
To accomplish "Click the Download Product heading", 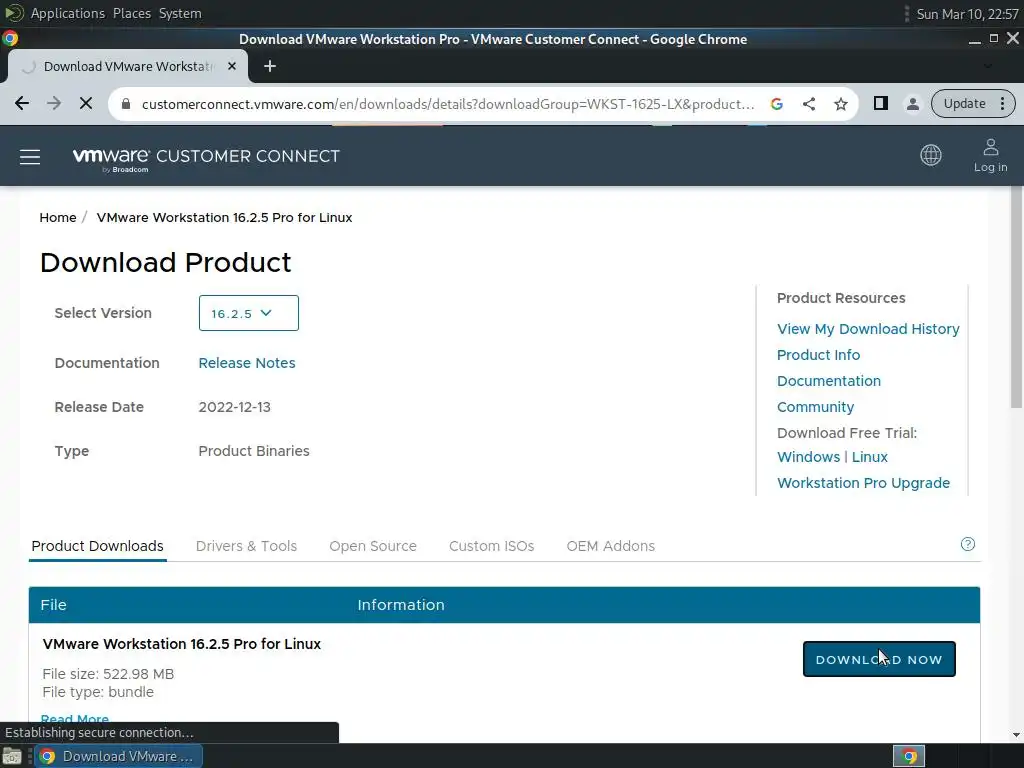I will (166, 263).
